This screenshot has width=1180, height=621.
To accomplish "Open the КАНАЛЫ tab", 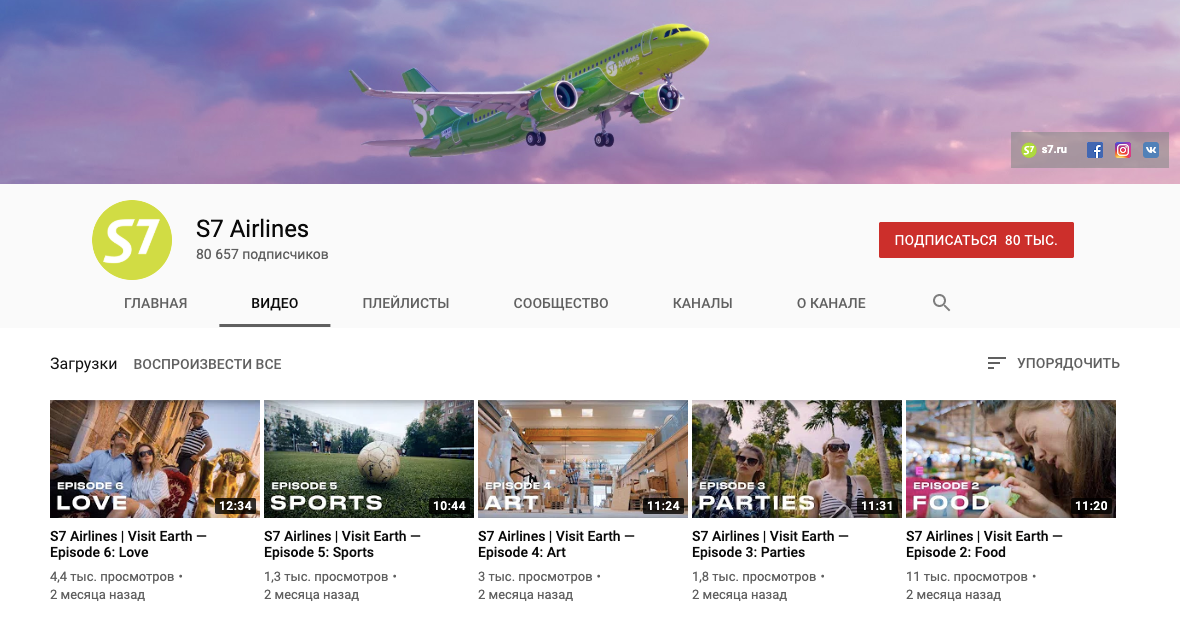I will pos(702,303).
